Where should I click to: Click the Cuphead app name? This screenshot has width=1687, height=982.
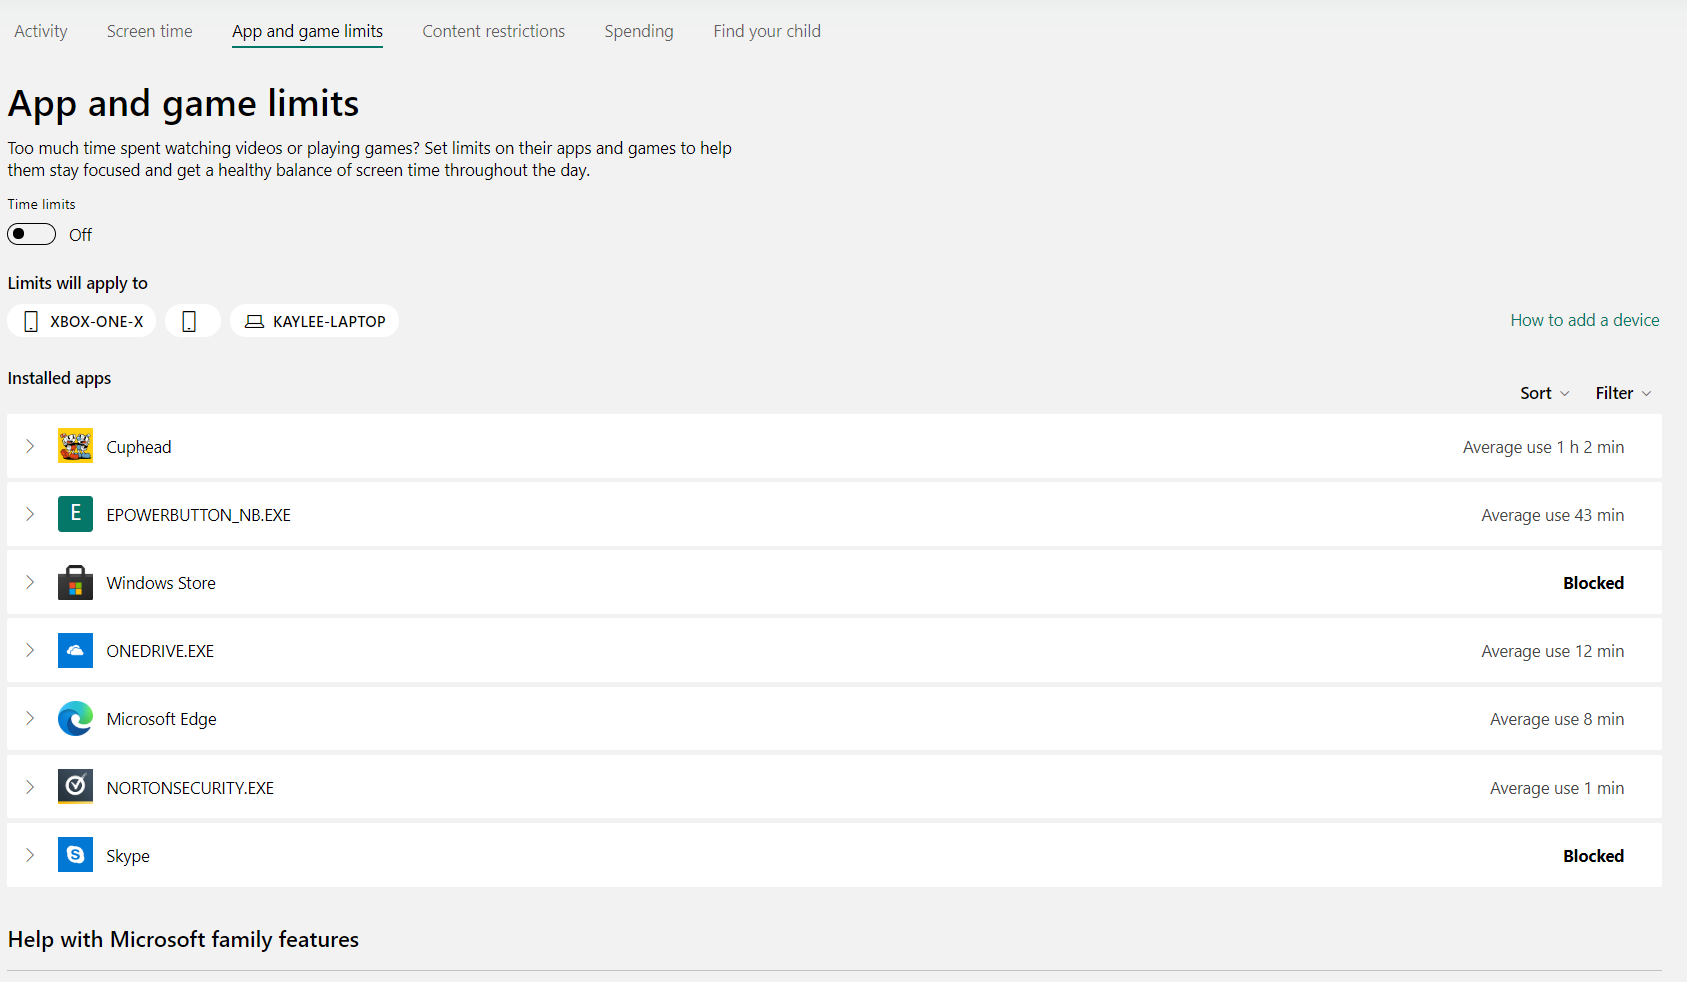[139, 447]
